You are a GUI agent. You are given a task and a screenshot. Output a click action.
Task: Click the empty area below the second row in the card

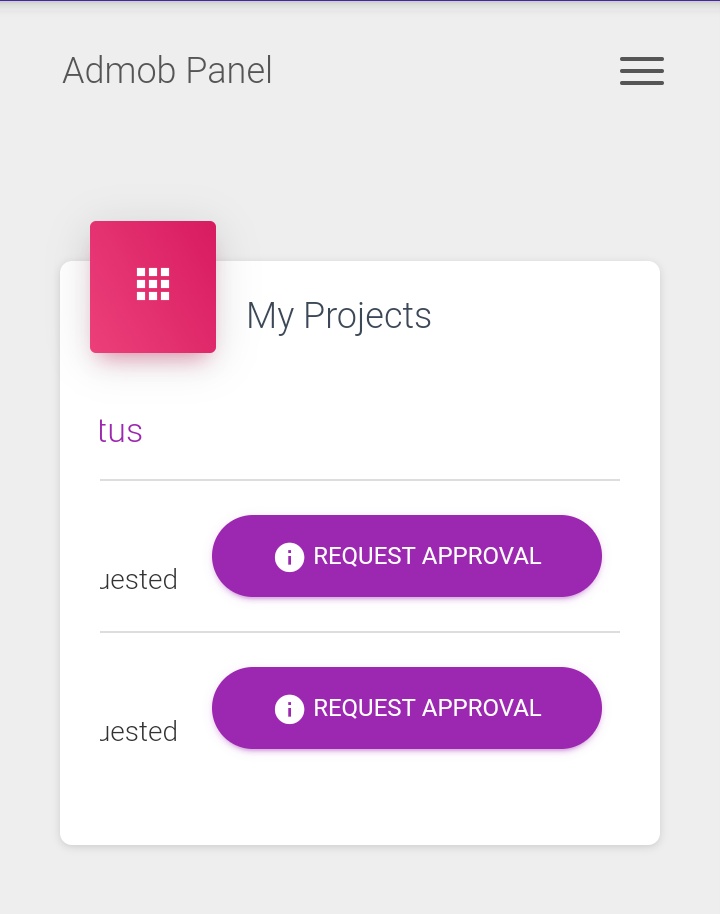click(x=360, y=800)
